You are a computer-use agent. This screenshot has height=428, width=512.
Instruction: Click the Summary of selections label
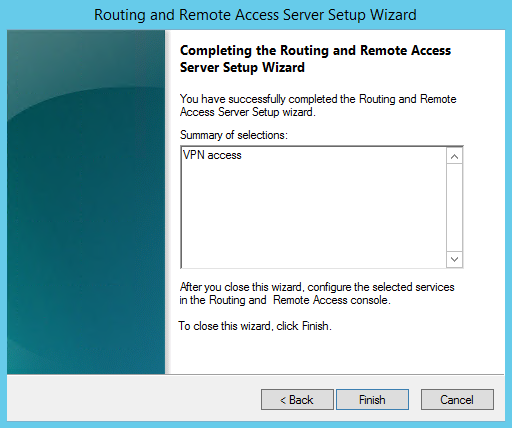click(x=234, y=135)
